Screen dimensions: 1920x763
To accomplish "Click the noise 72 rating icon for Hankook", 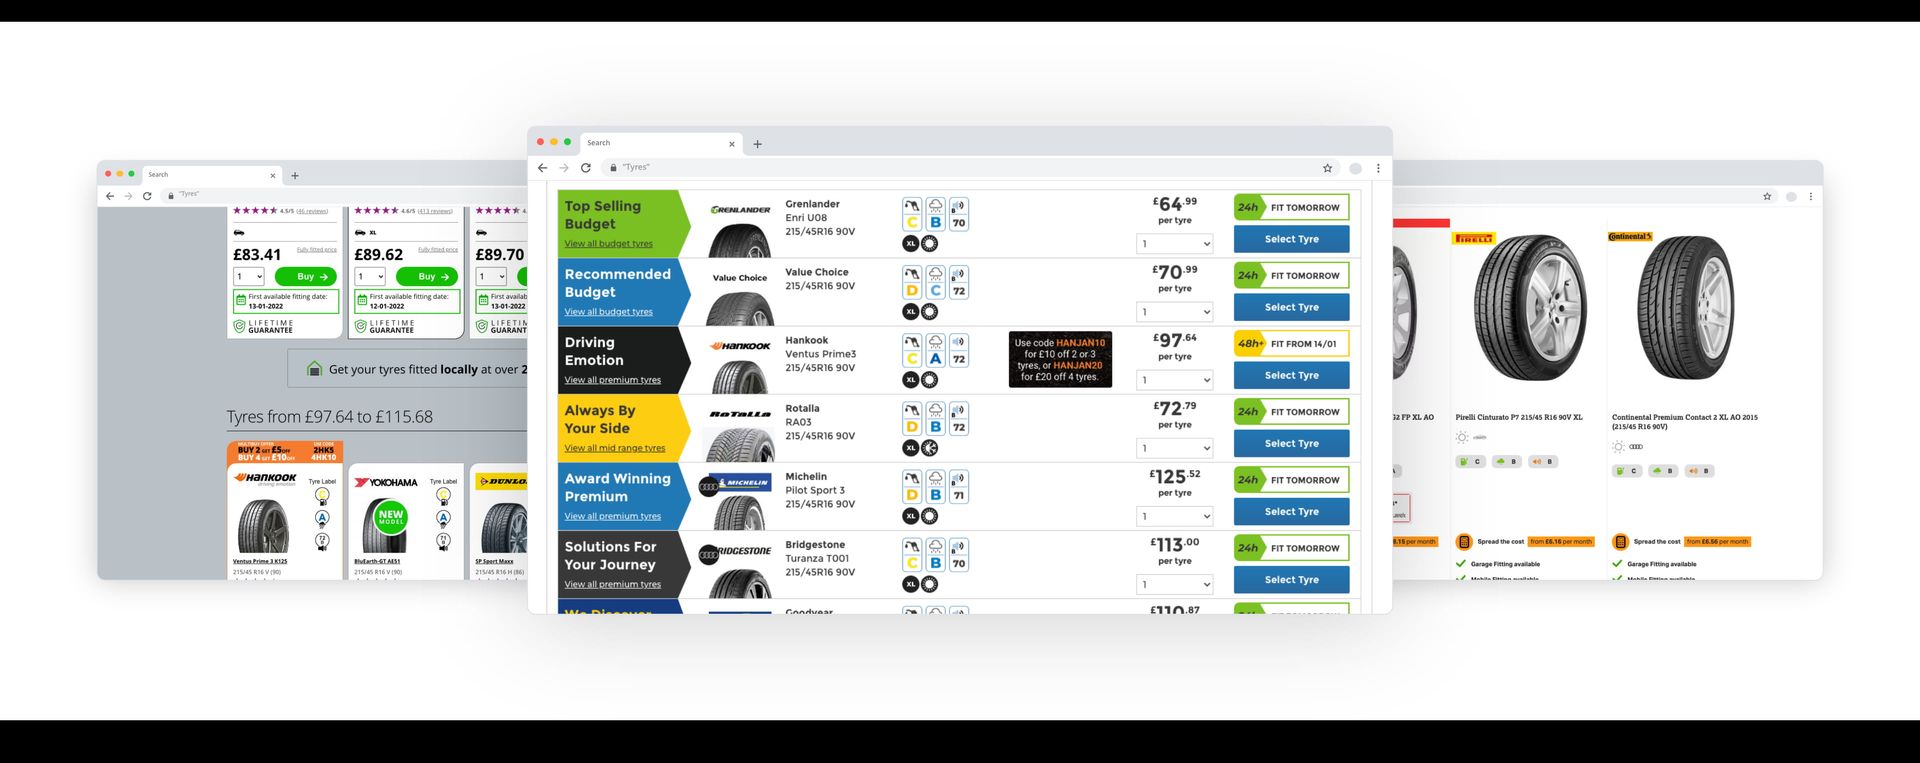I will point(958,350).
